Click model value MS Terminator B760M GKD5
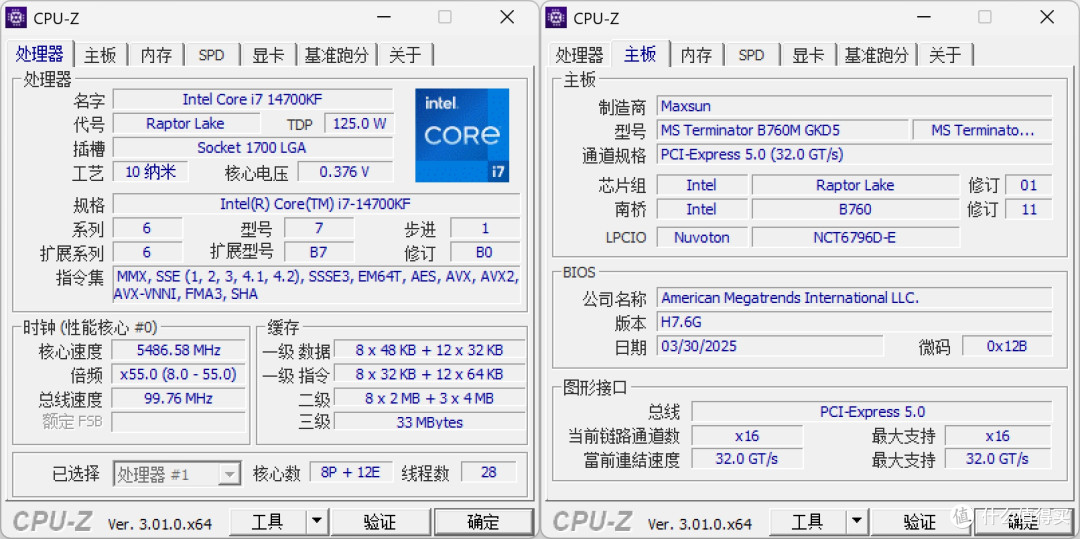 [782, 130]
